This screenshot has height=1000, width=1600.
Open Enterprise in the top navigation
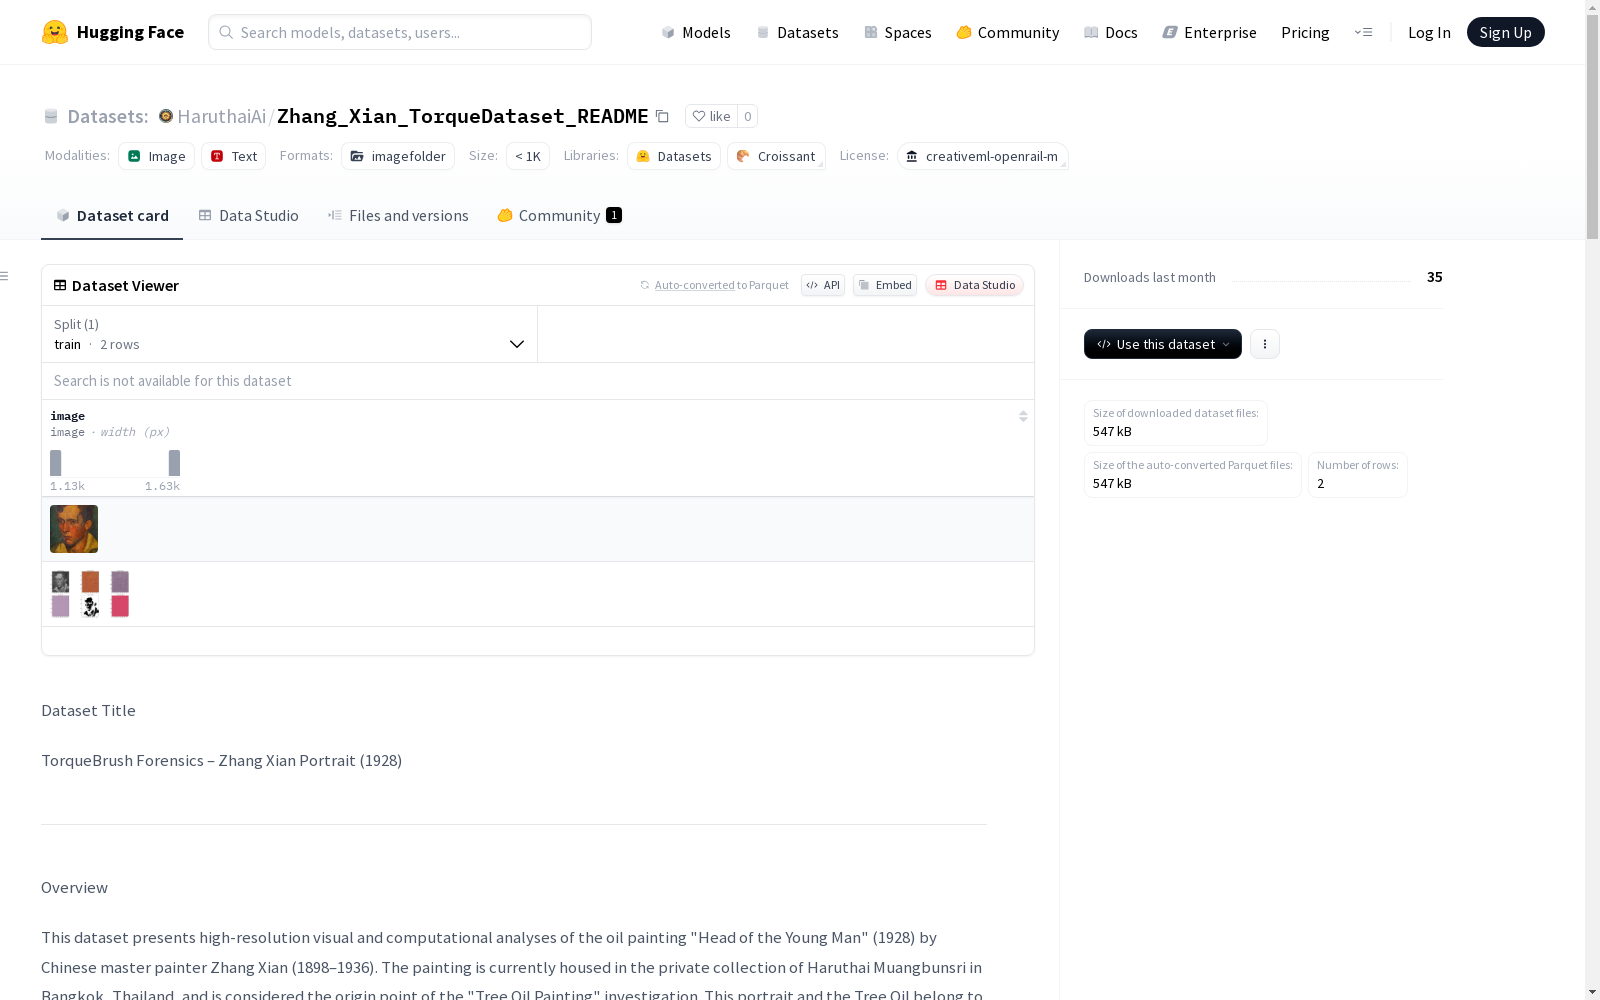(1210, 32)
